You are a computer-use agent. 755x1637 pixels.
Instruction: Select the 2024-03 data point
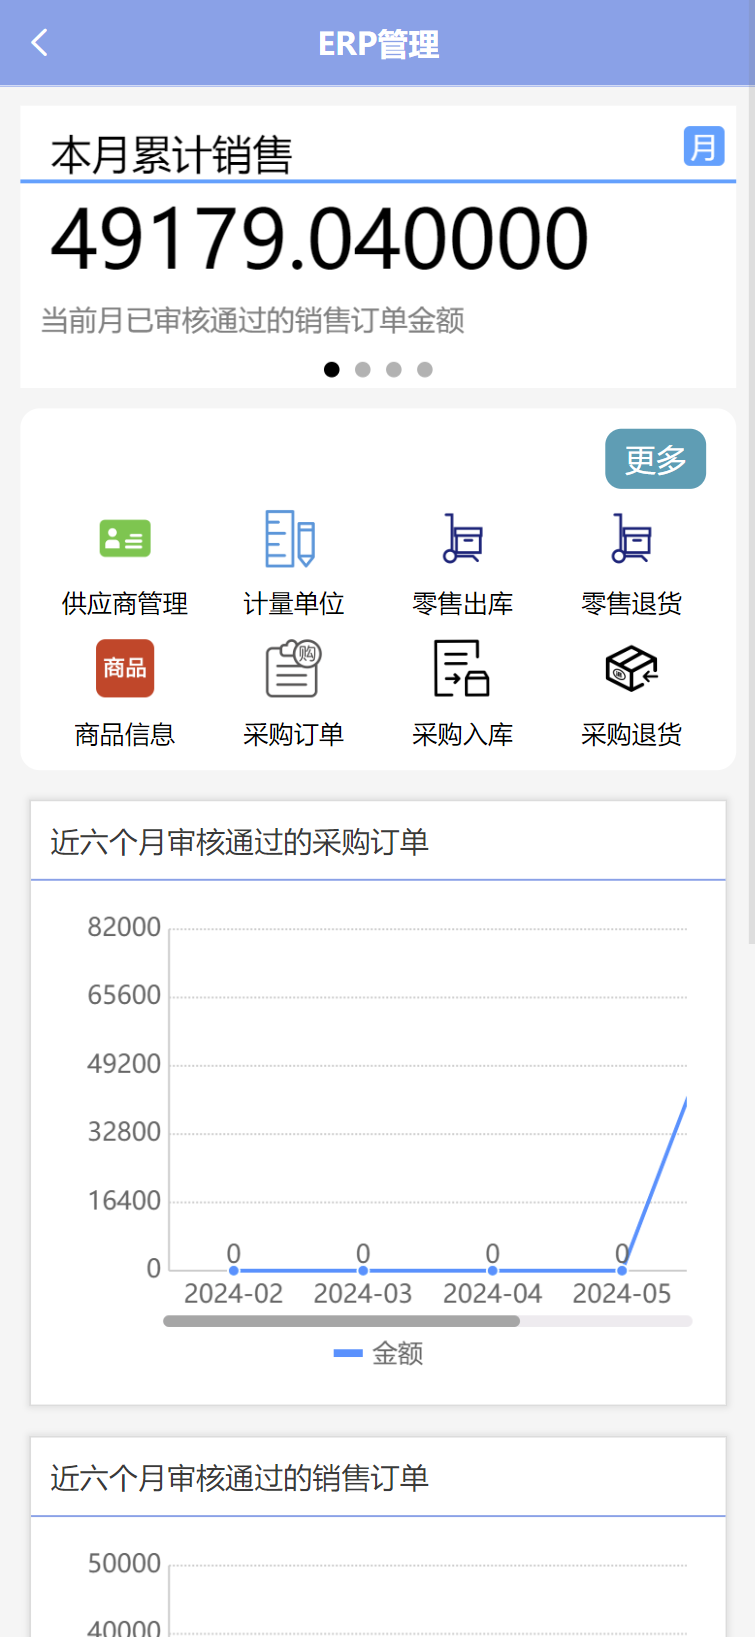coord(363,1270)
